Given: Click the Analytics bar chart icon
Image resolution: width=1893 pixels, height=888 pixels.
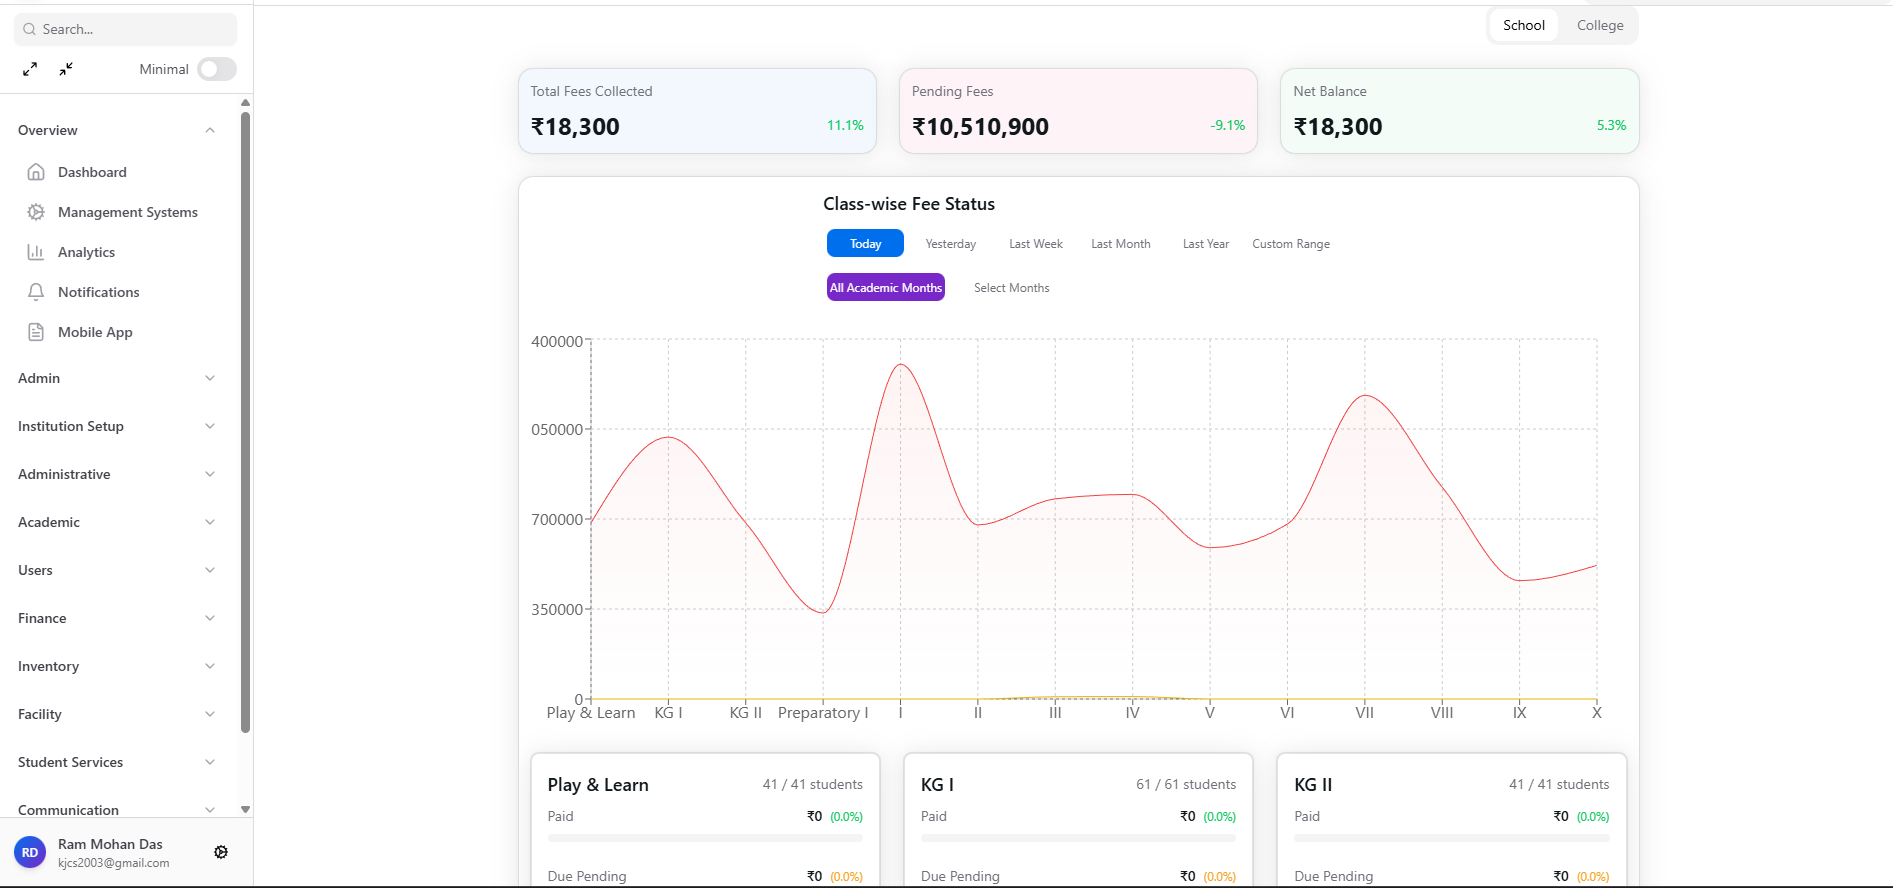Looking at the screenshot, I should click(x=36, y=252).
